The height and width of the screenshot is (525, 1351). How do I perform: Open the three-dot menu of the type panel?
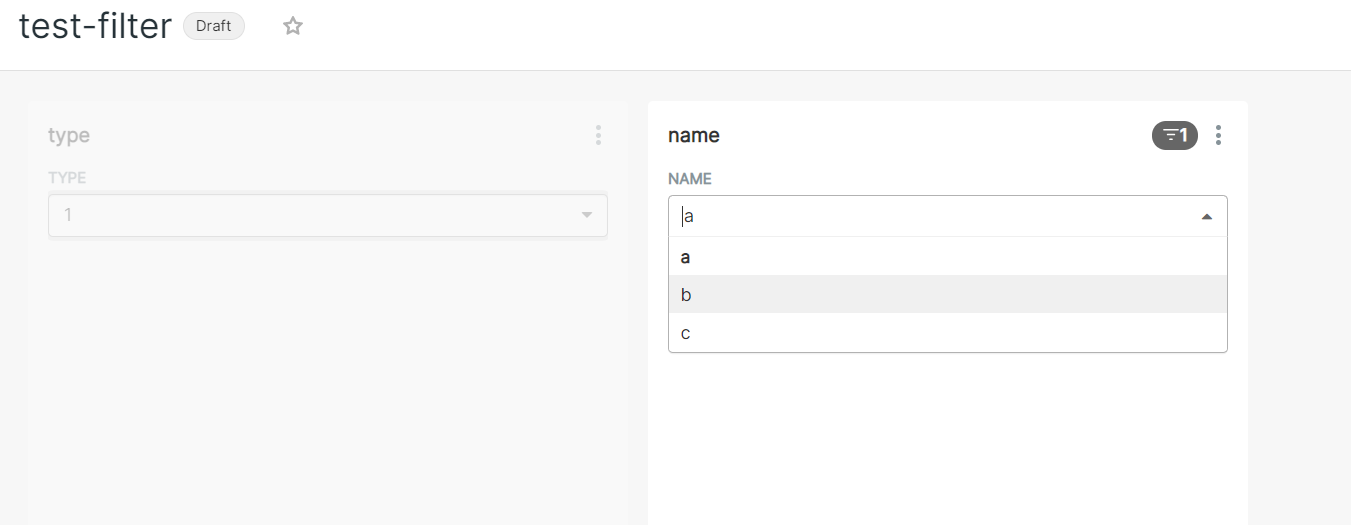(x=598, y=135)
